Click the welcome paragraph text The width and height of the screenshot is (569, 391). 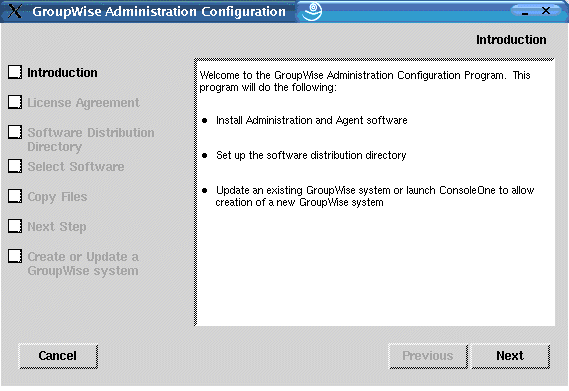pyautogui.click(x=365, y=81)
